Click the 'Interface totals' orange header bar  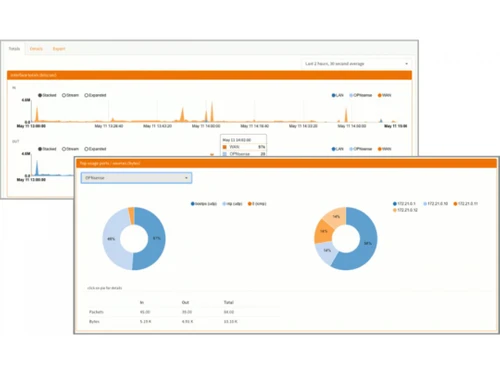click(x=209, y=75)
